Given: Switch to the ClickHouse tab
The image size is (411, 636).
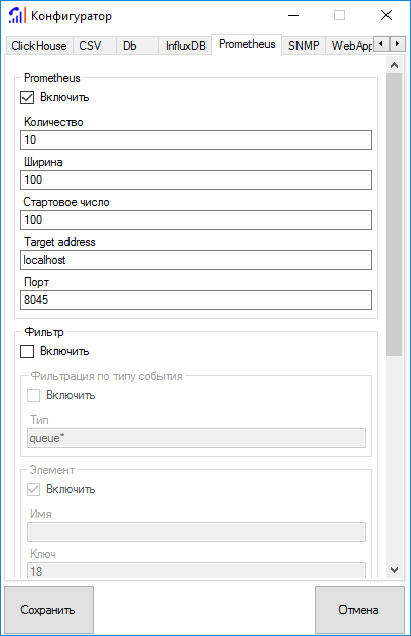Looking at the screenshot, I should (x=39, y=46).
